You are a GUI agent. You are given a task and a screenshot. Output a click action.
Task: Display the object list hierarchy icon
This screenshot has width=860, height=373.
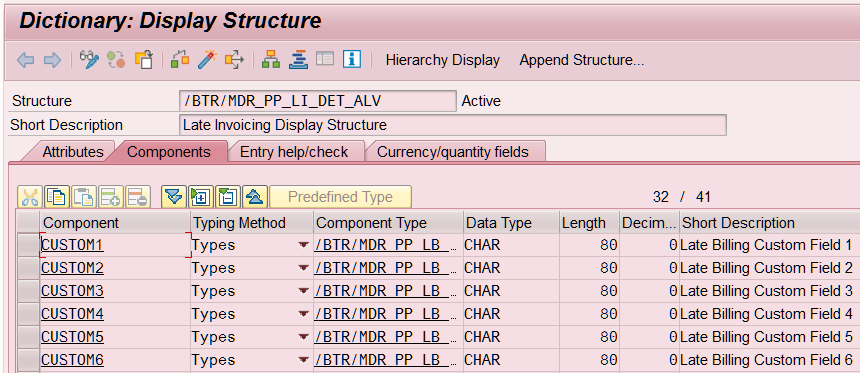point(270,59)
